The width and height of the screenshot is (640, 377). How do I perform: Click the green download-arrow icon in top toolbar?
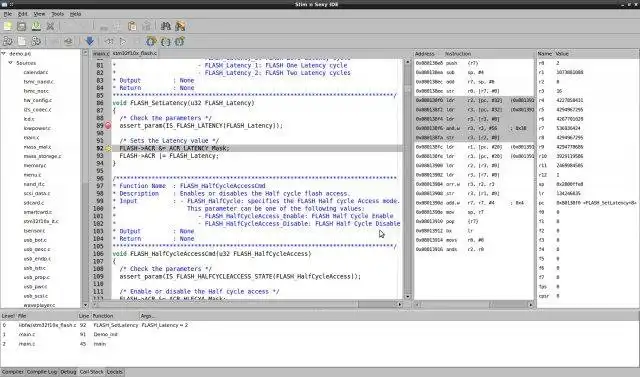coord(36,27)
